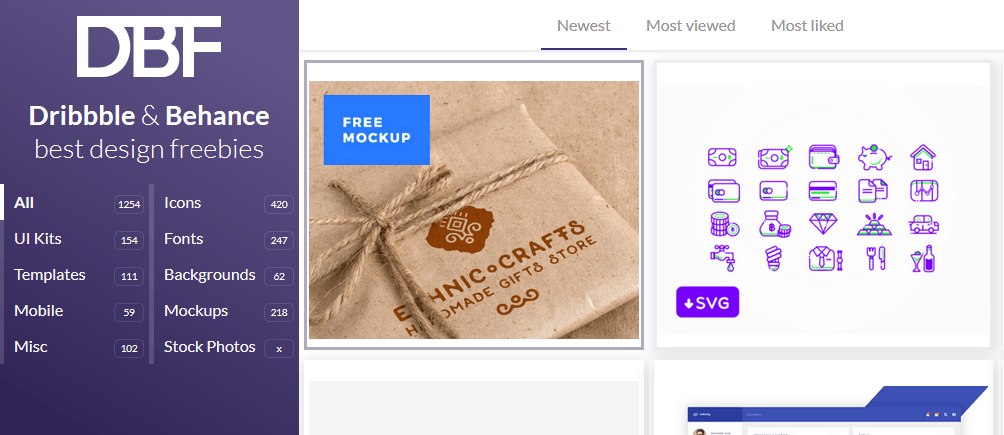This screenshot has height=435, width=1004.
Task: Switch to the Most viewed tab
Action: 690,26
